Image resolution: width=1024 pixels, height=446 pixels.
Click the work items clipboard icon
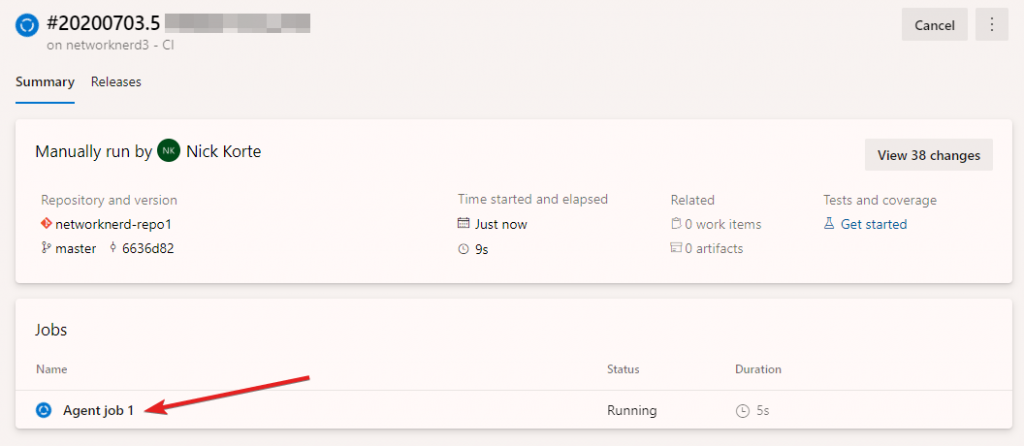[676, 224]
